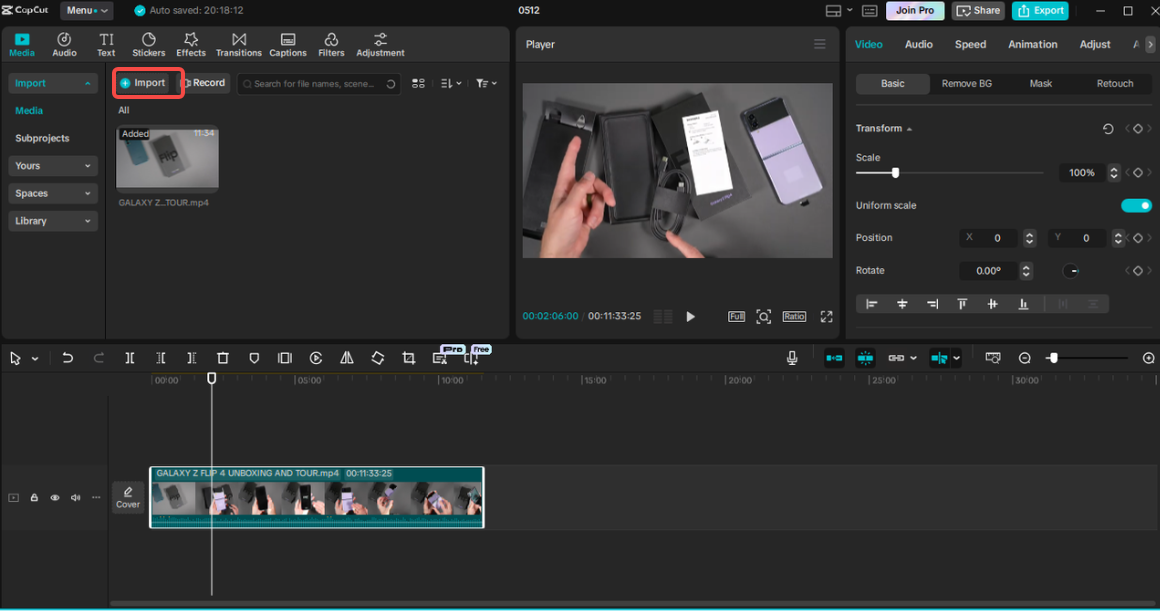Click the Split tool in the timeline toolbar
Viewport: 1160px width, 611px height.
131,357
